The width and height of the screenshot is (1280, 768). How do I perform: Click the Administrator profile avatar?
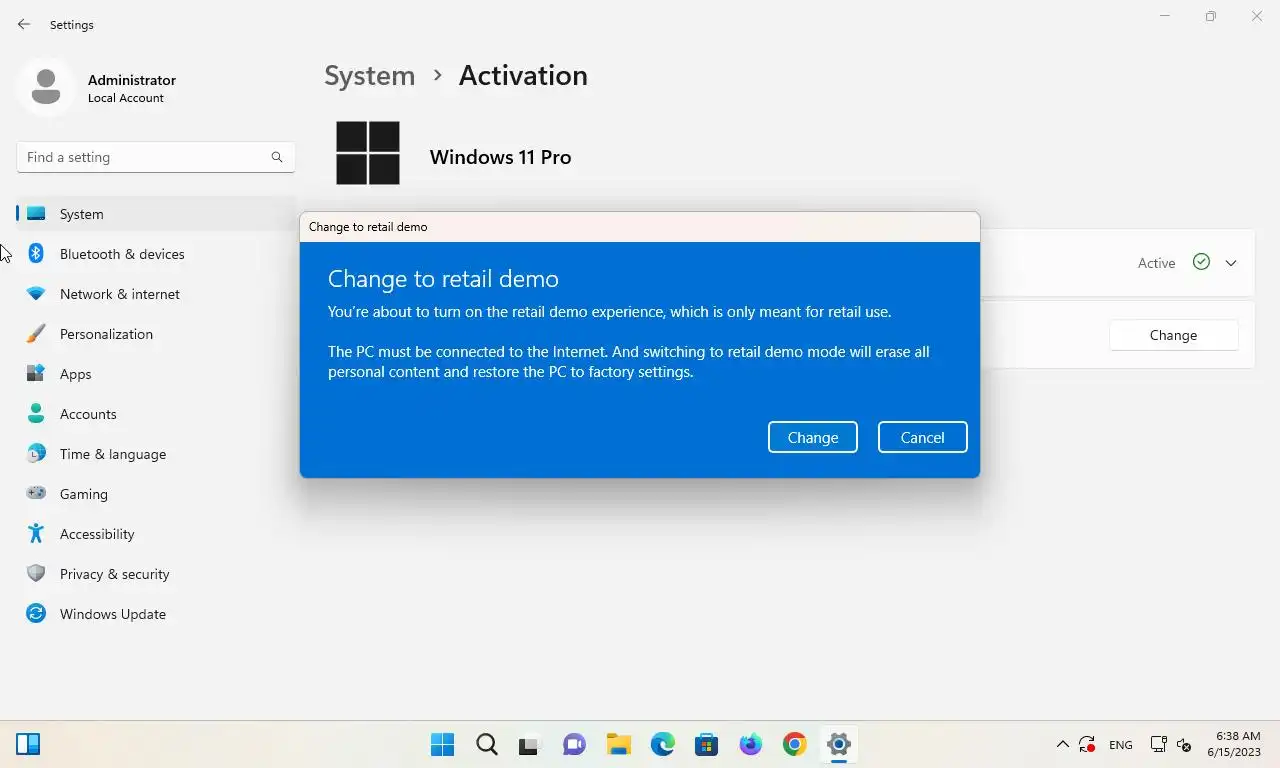[46, 87]
